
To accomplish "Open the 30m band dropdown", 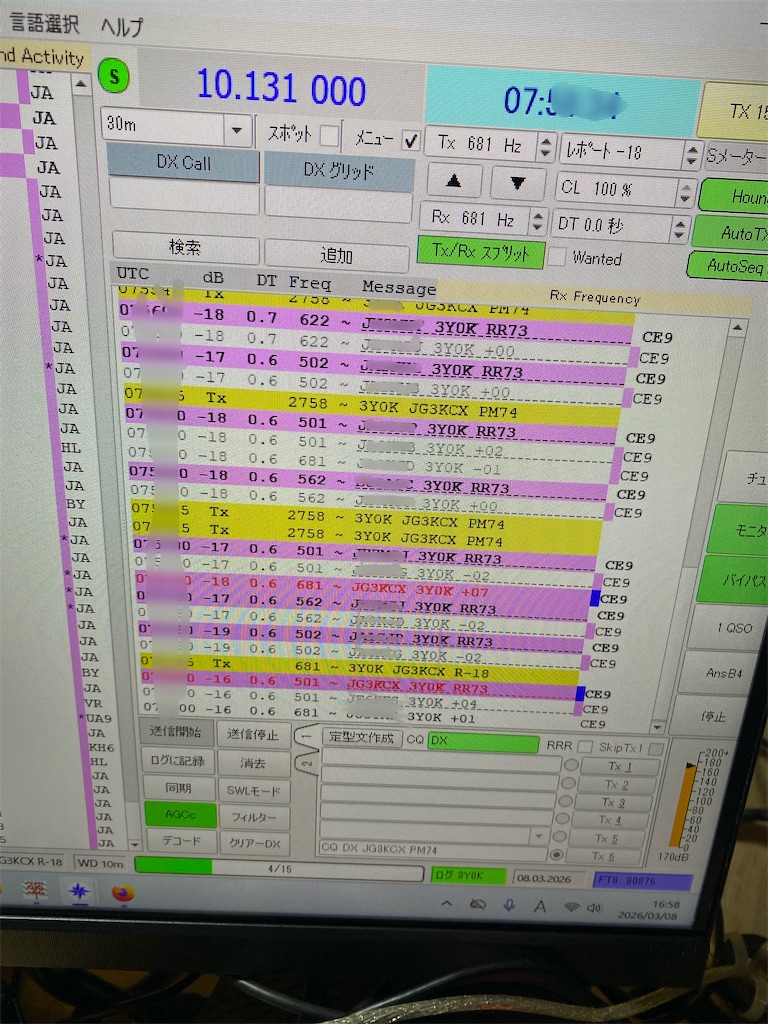I will [237, 130].
